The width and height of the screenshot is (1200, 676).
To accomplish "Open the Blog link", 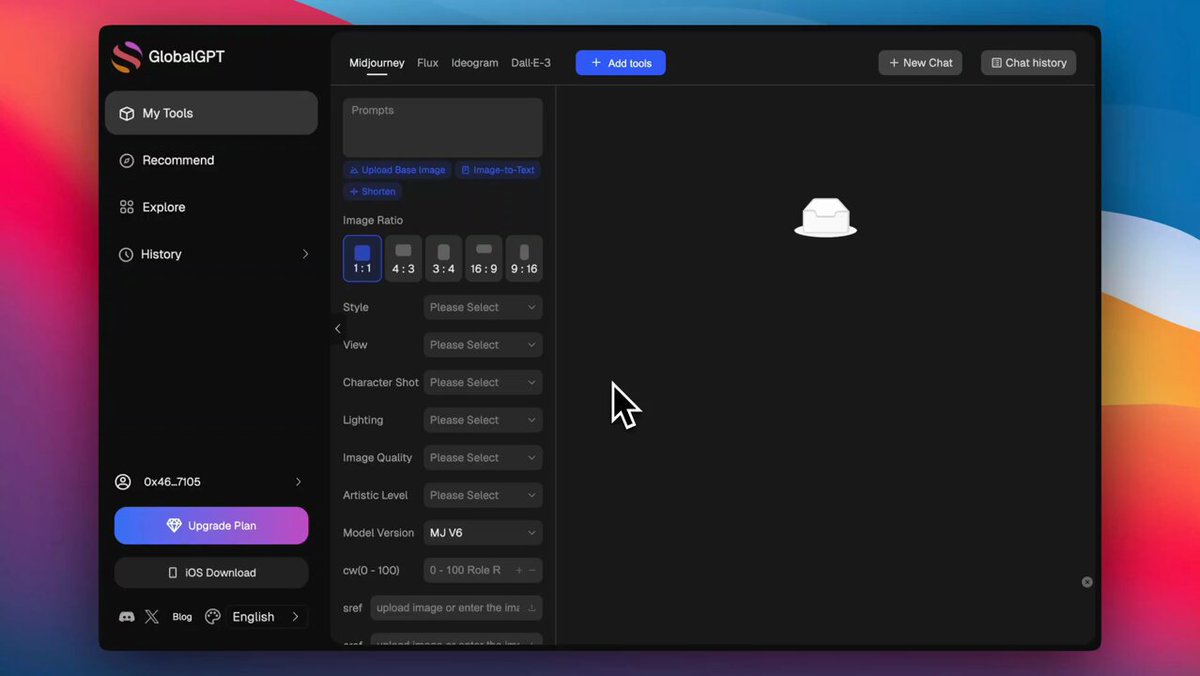I will (x=182, y=617).
